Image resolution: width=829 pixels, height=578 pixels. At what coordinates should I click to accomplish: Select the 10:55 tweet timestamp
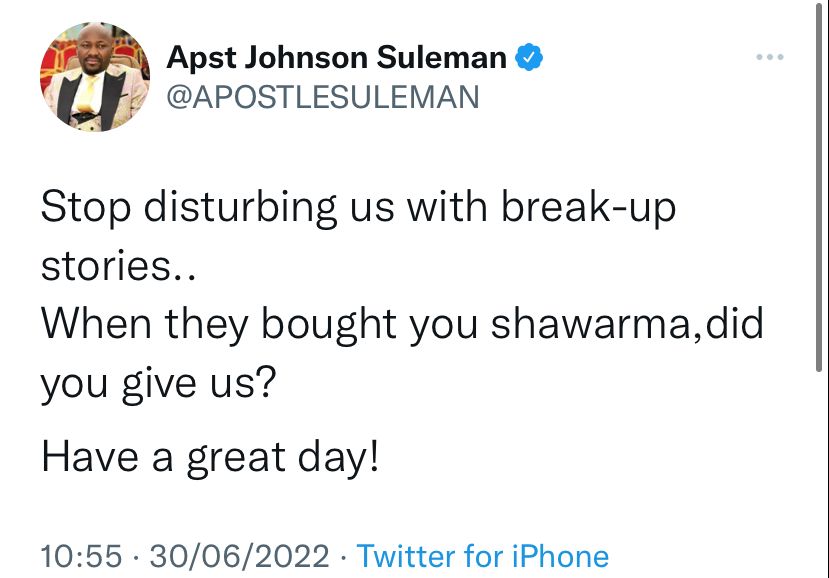pos(81,556)
